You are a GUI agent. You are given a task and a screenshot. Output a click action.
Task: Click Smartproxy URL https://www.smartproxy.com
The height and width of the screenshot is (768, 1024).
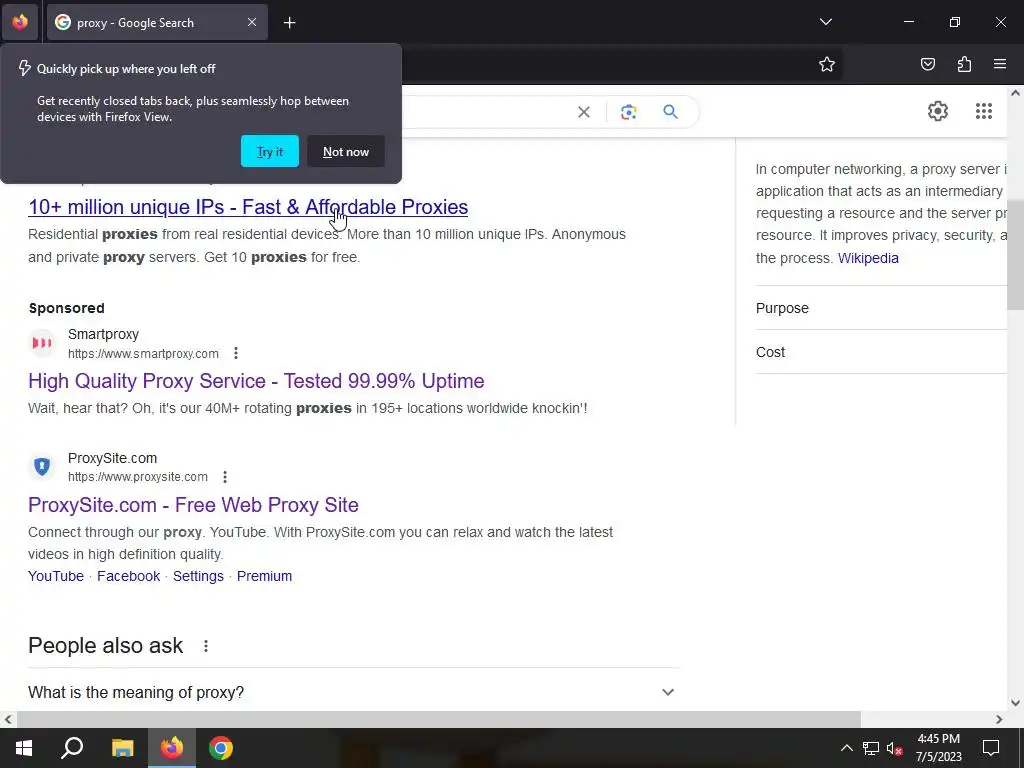click(x=143, y=354)
